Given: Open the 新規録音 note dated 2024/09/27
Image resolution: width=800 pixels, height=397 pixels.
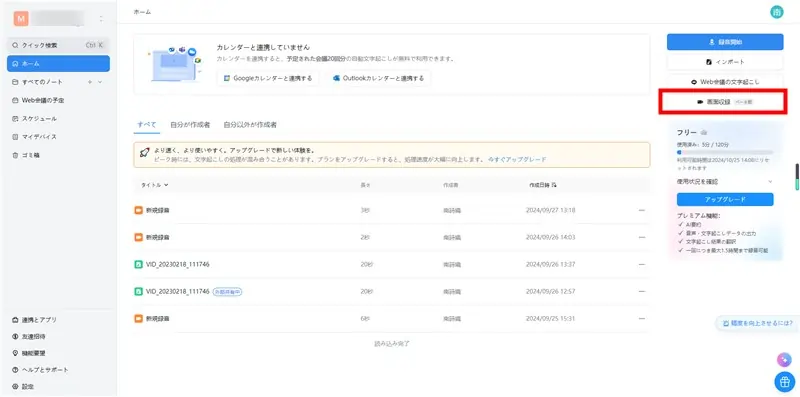Looking at the screenshot, I should pyautogui.click(x=158, y=210).
